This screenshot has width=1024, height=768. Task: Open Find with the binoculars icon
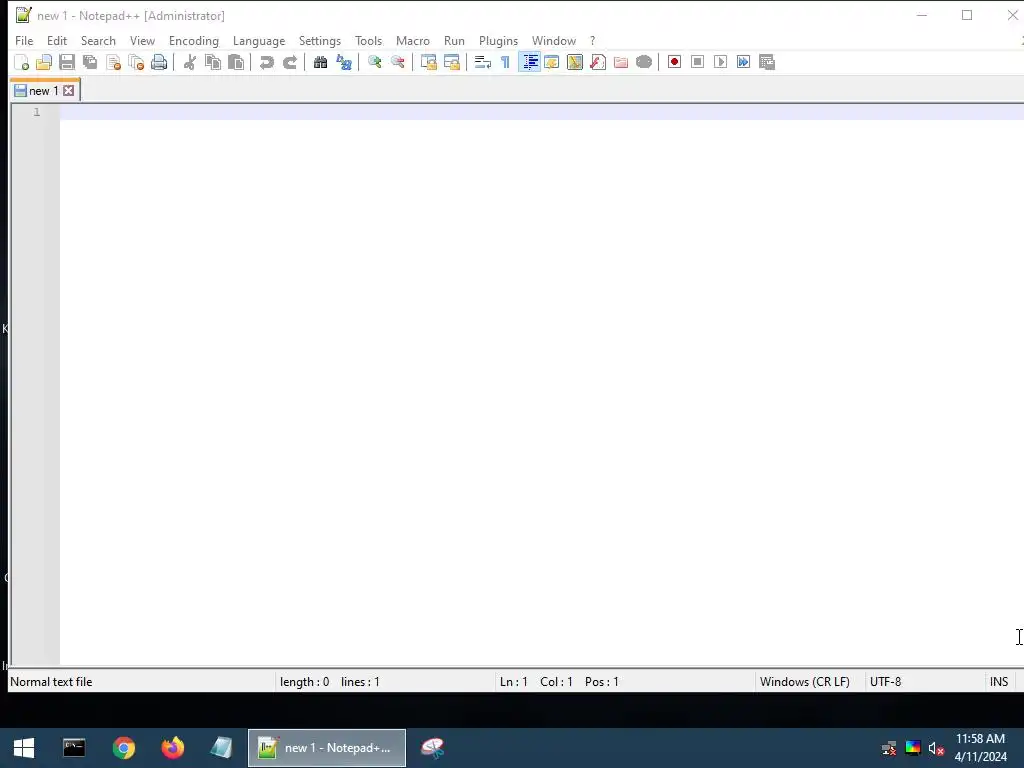[321, 62]
